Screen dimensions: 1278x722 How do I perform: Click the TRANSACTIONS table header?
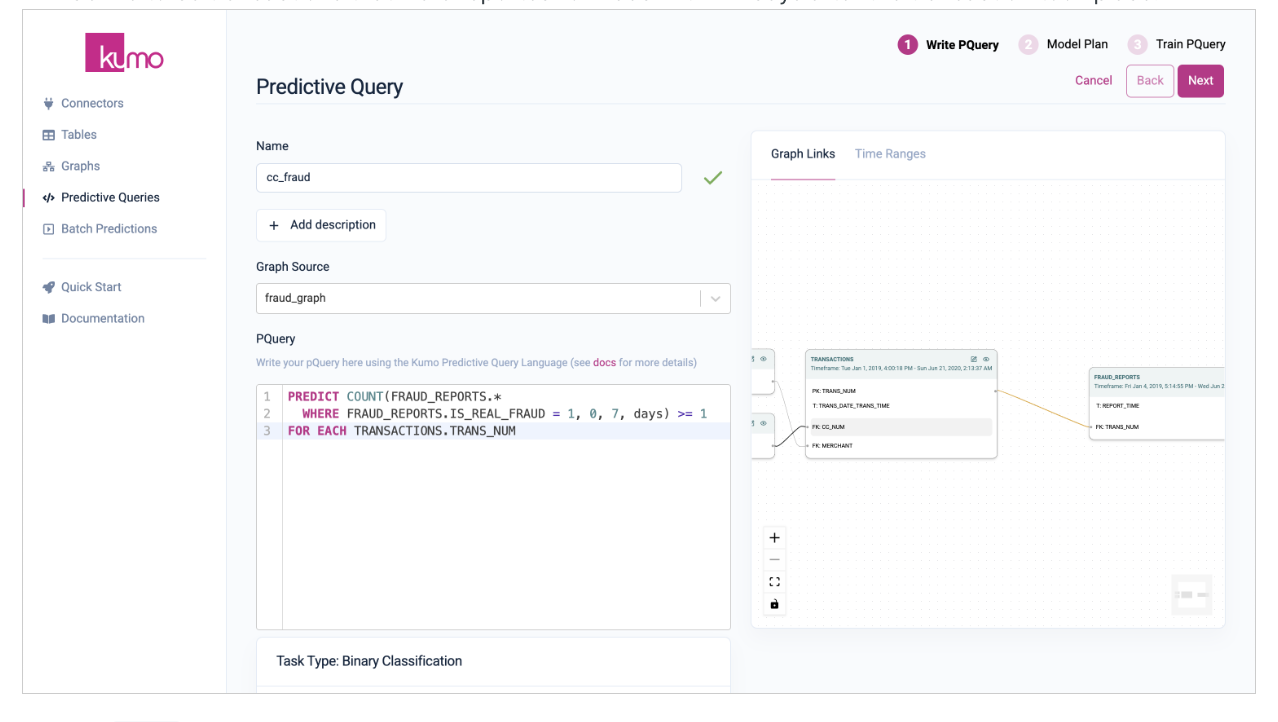pyautogui.click(x=901, y=363)
